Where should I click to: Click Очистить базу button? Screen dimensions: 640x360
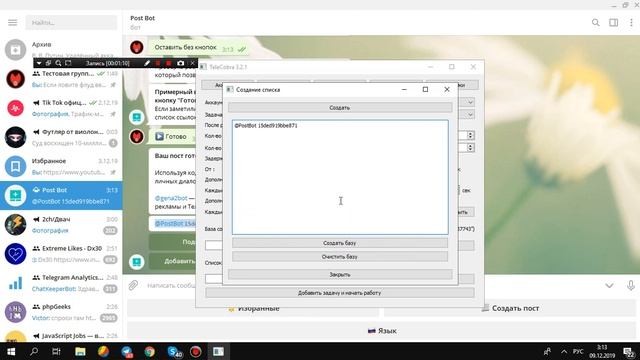pos(340,257)
